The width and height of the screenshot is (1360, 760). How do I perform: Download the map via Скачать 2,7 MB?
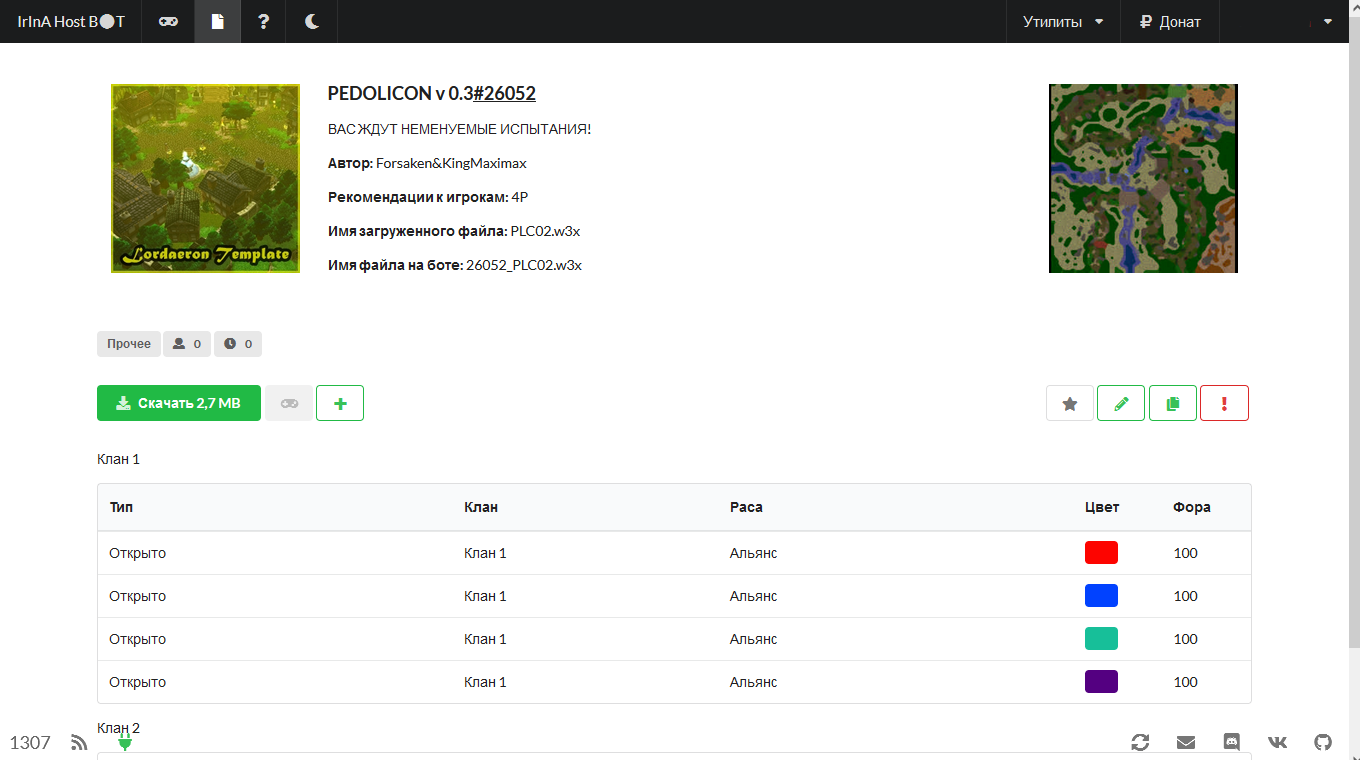[x=179, y=403]
